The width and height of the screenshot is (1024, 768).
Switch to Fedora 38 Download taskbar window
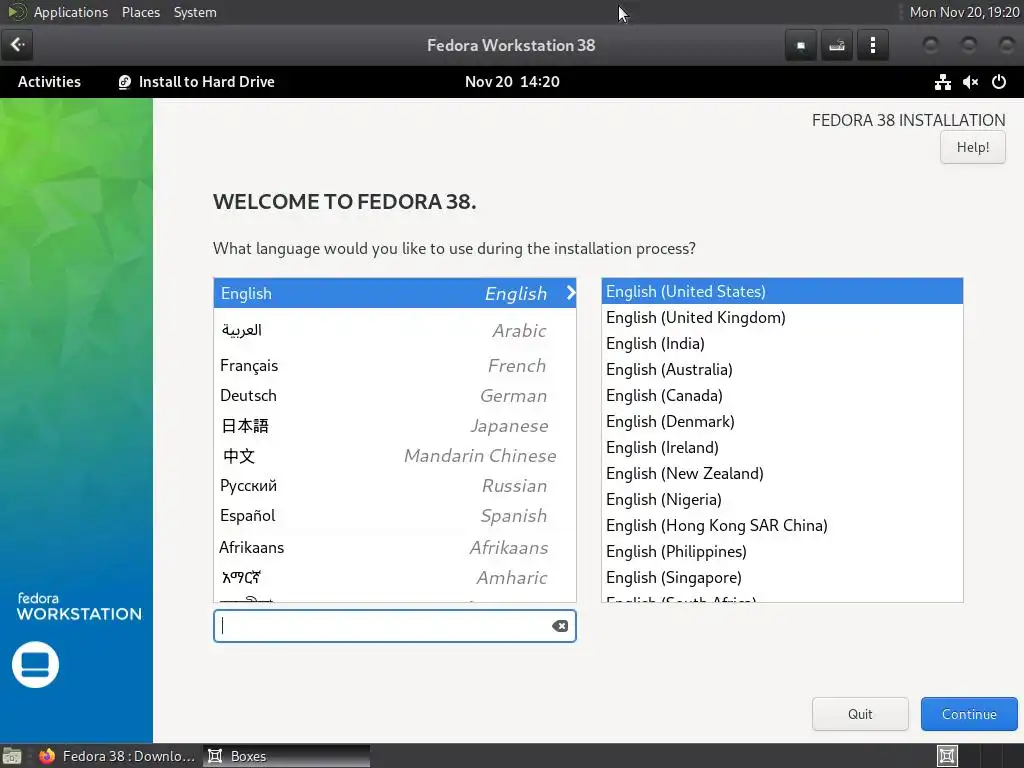(x=118, y=756)
